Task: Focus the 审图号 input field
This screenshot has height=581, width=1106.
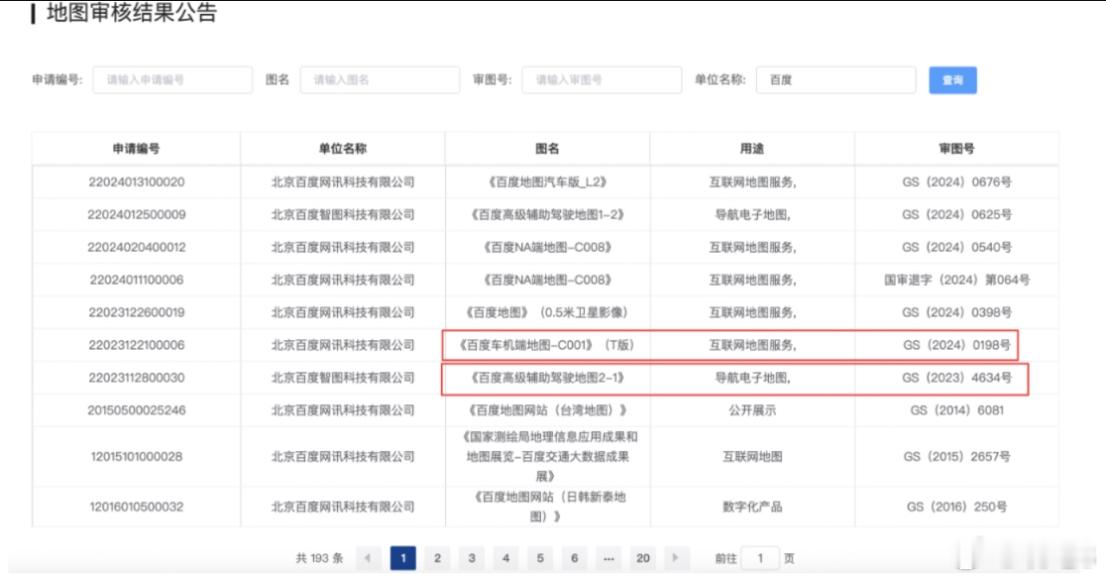Action: [602, 80]
